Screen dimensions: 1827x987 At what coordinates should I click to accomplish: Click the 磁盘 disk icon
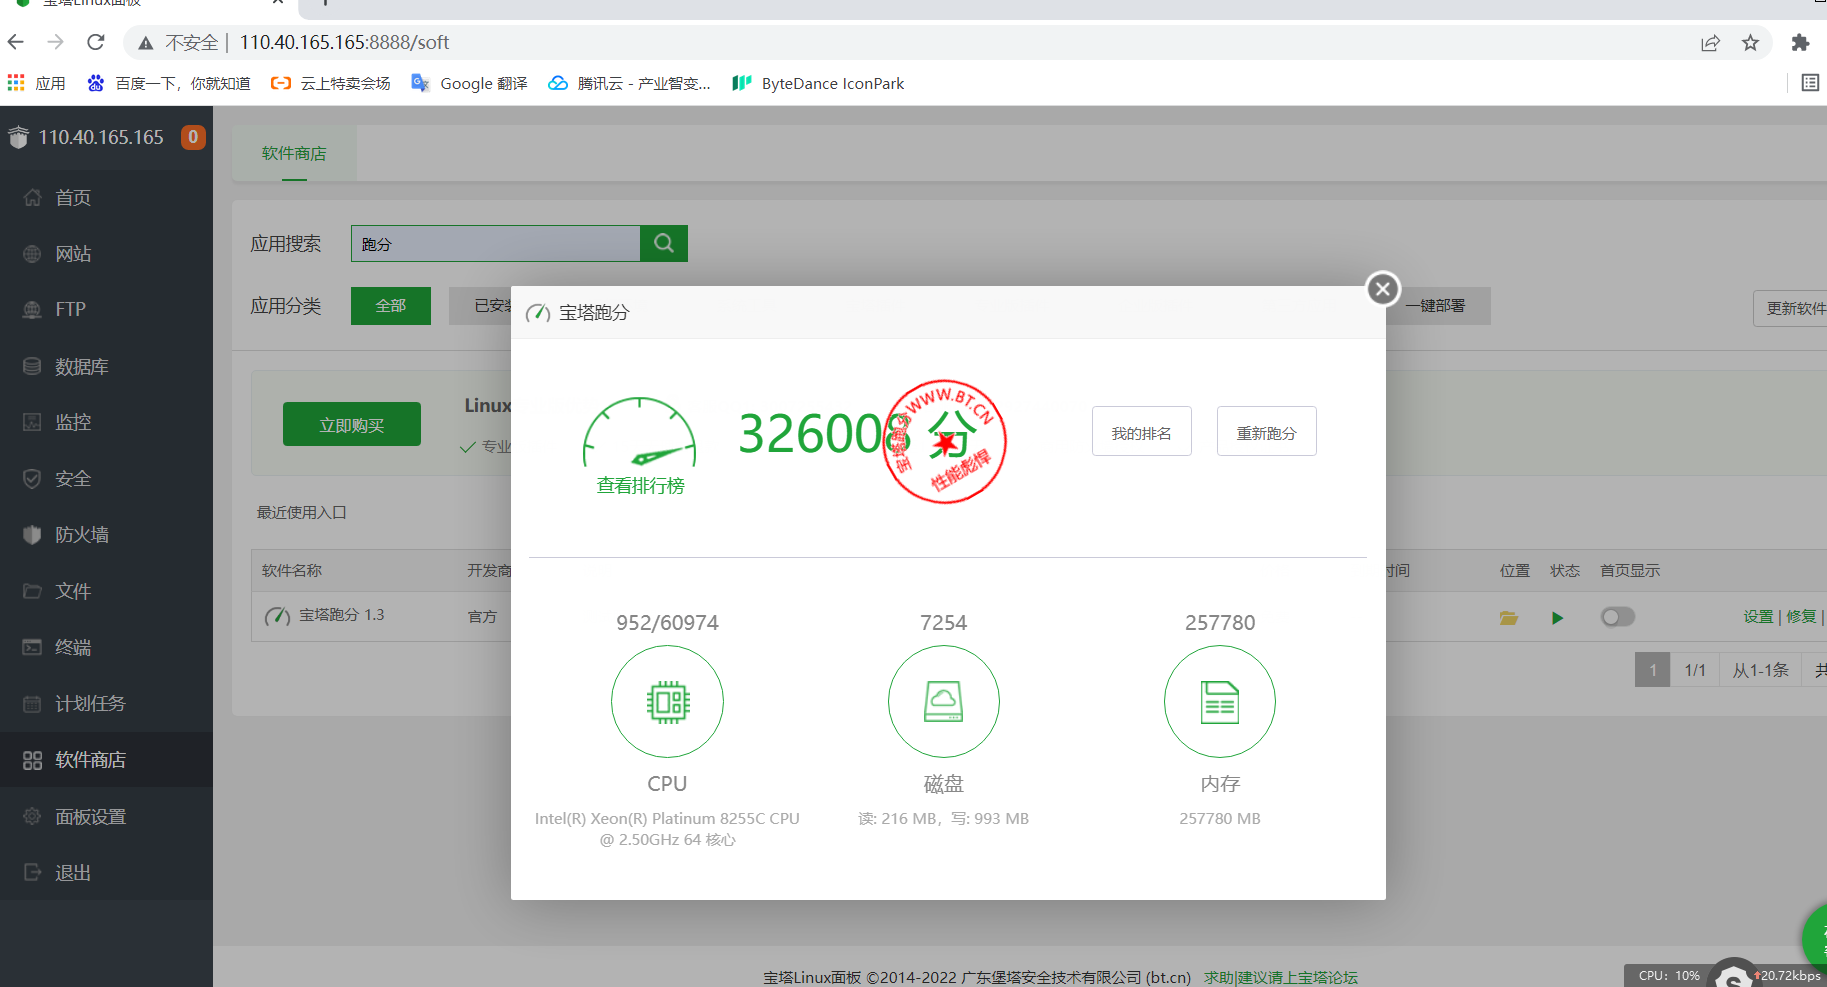[943, 702]
